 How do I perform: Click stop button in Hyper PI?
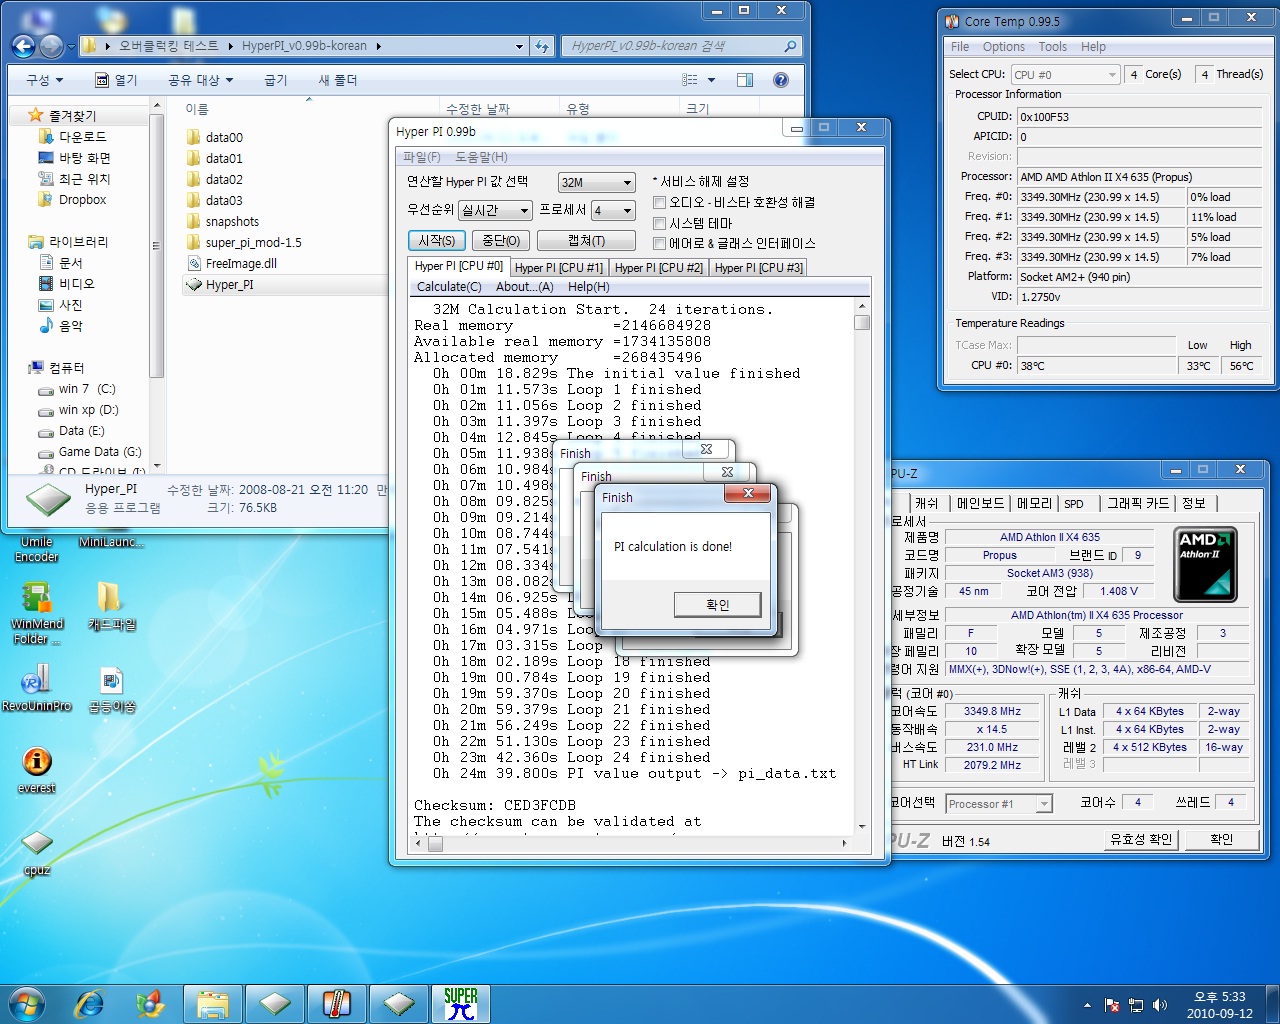[x=501, y=240]
